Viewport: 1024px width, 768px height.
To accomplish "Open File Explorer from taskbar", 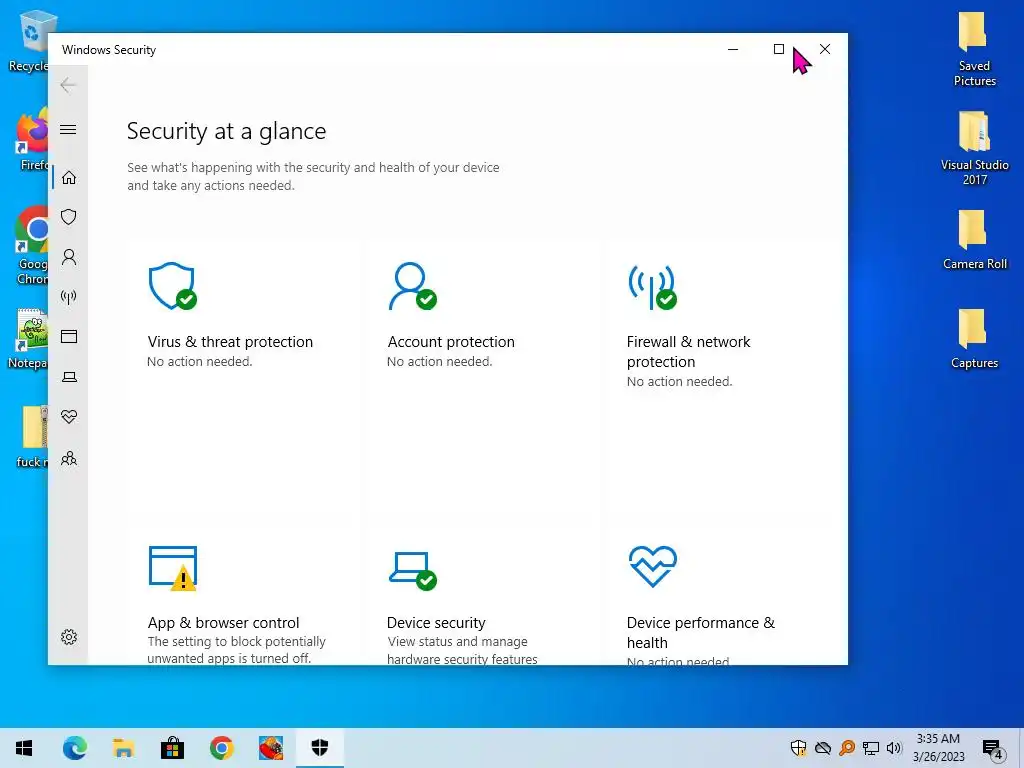I will pos(123,748).
